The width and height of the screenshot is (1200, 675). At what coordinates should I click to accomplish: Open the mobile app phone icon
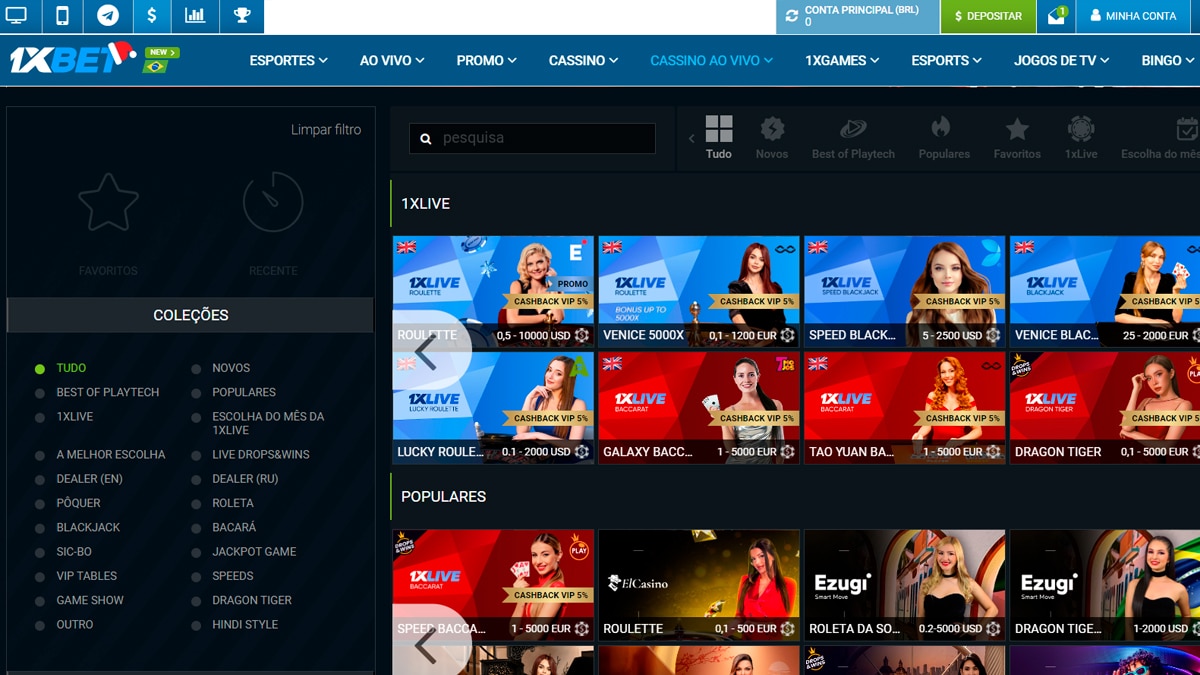[63, 16]
